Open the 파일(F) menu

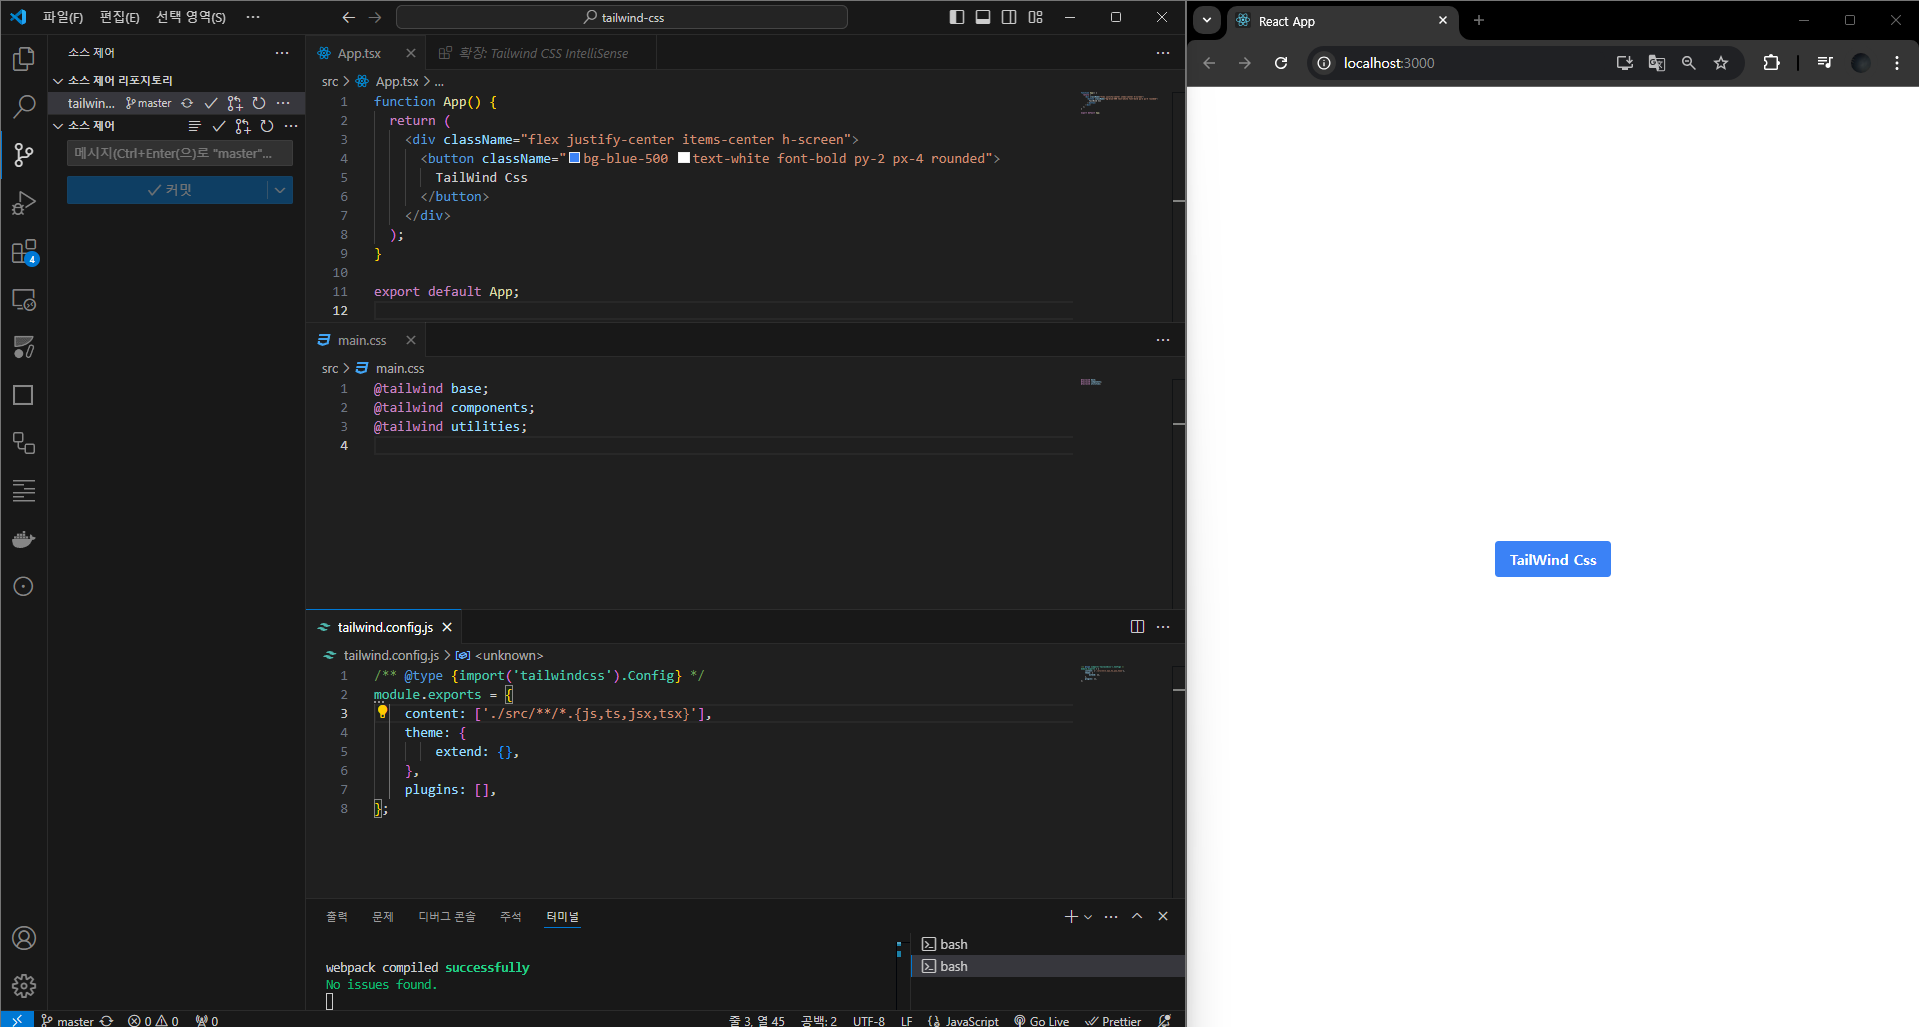[x=63, y=17]
